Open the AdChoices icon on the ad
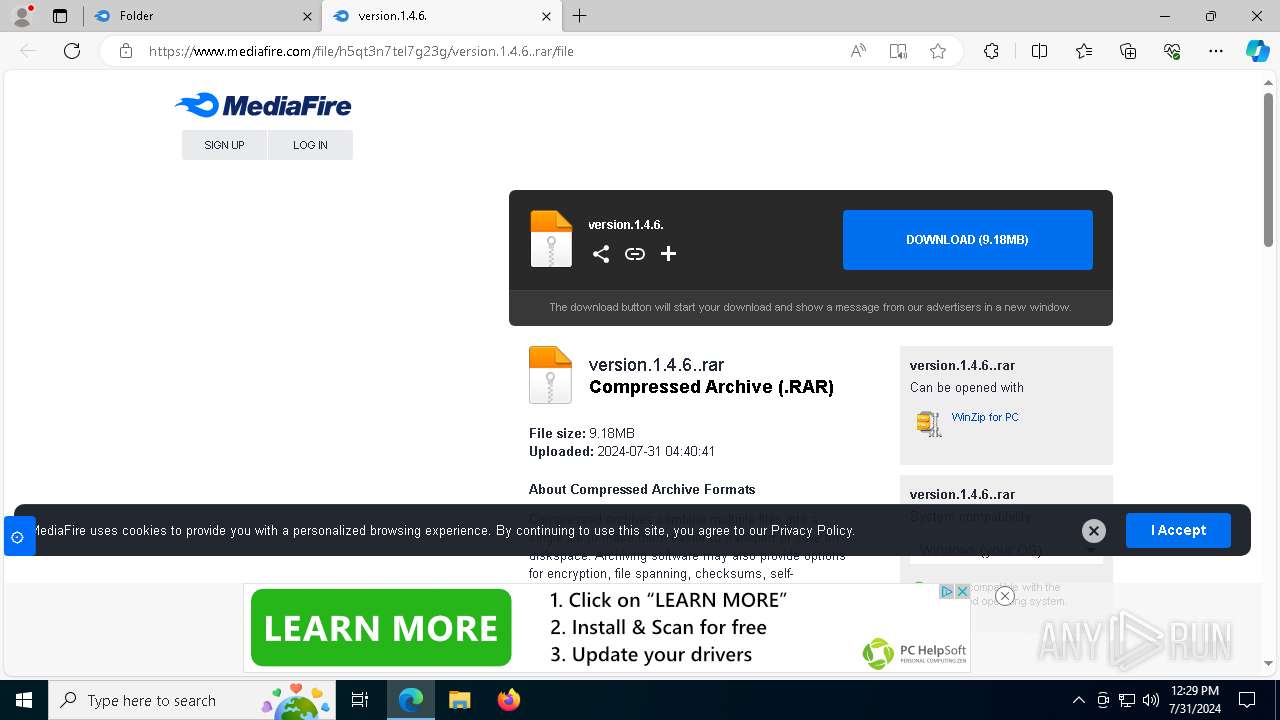This screenshot has width=1280, height=720. (946, 592)
